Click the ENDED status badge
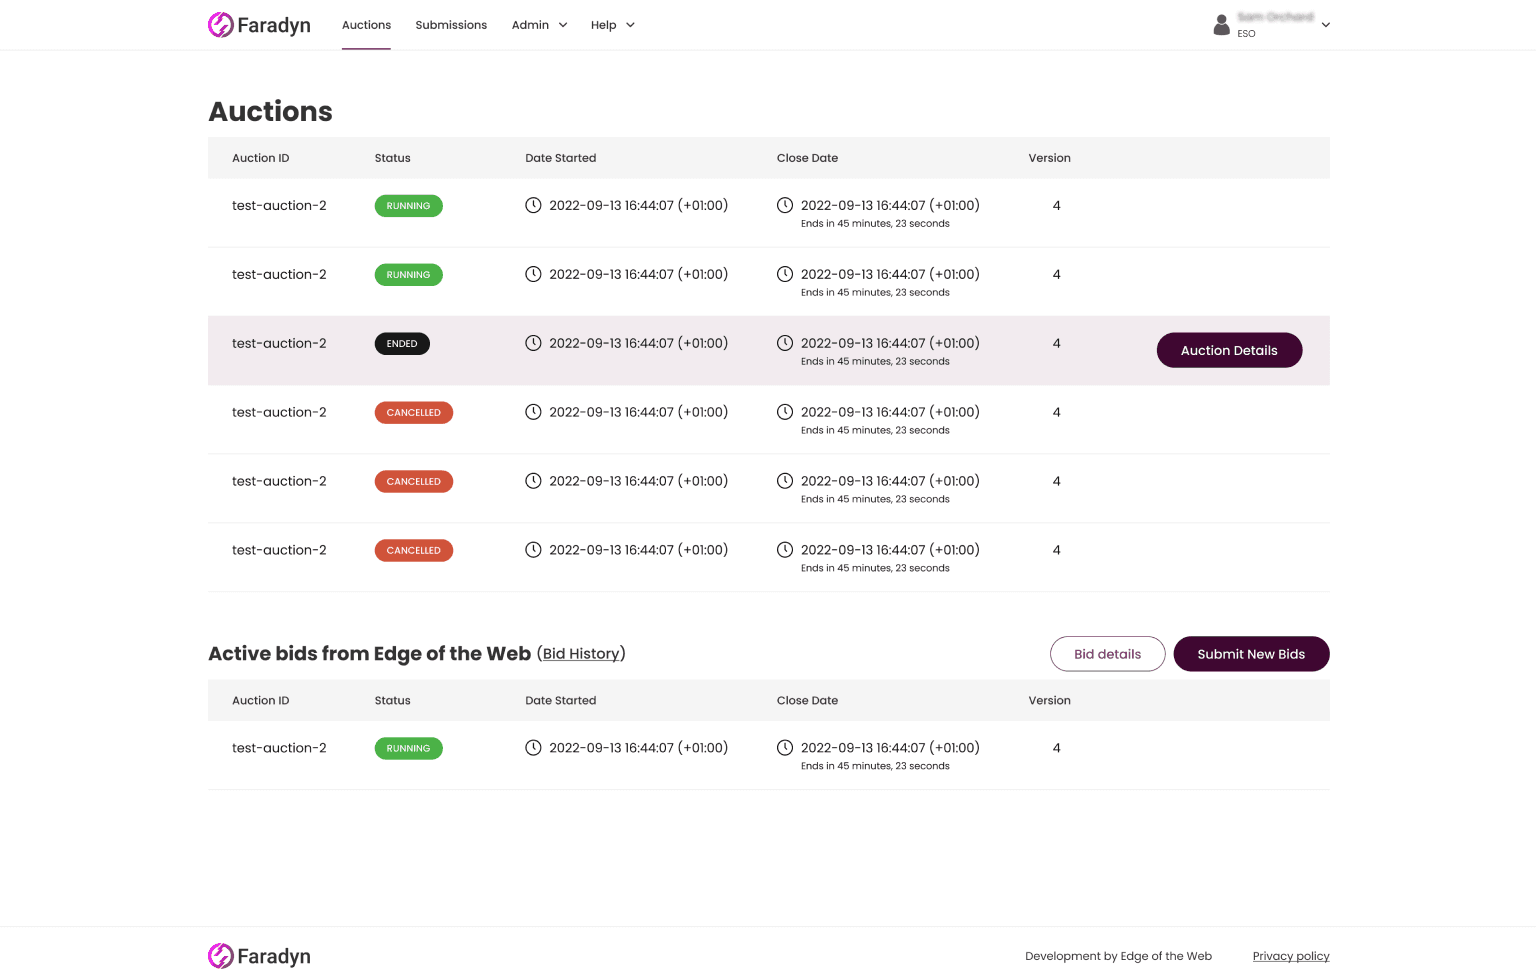Image resolution: width=1536 pixels, height=976 pixels. pyautogui.click(x=402, y=344)
